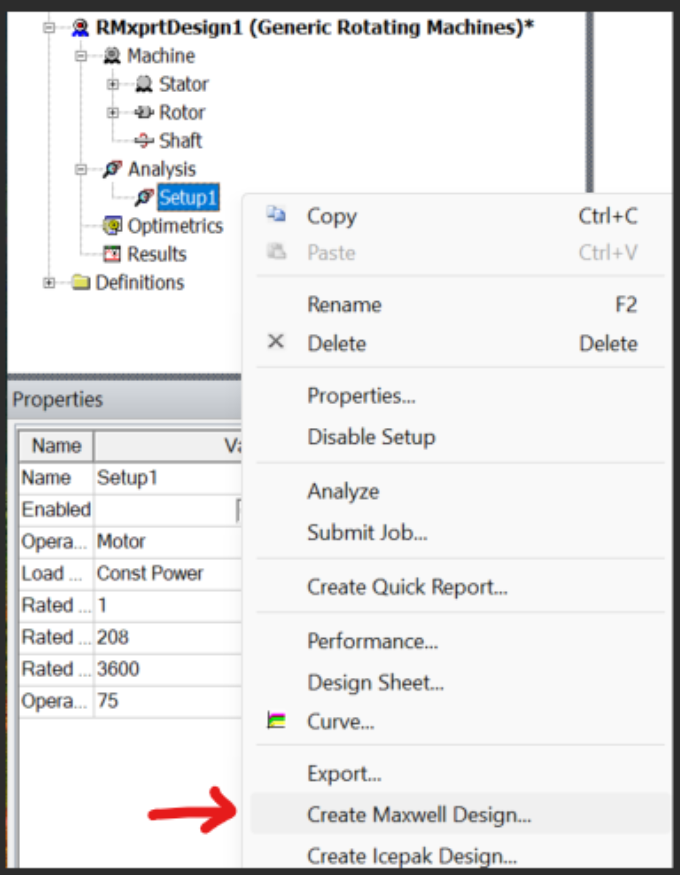Expand the Stator tree node
The height and width of the screenshot is (875, 680).
click(x=114, y=84)
